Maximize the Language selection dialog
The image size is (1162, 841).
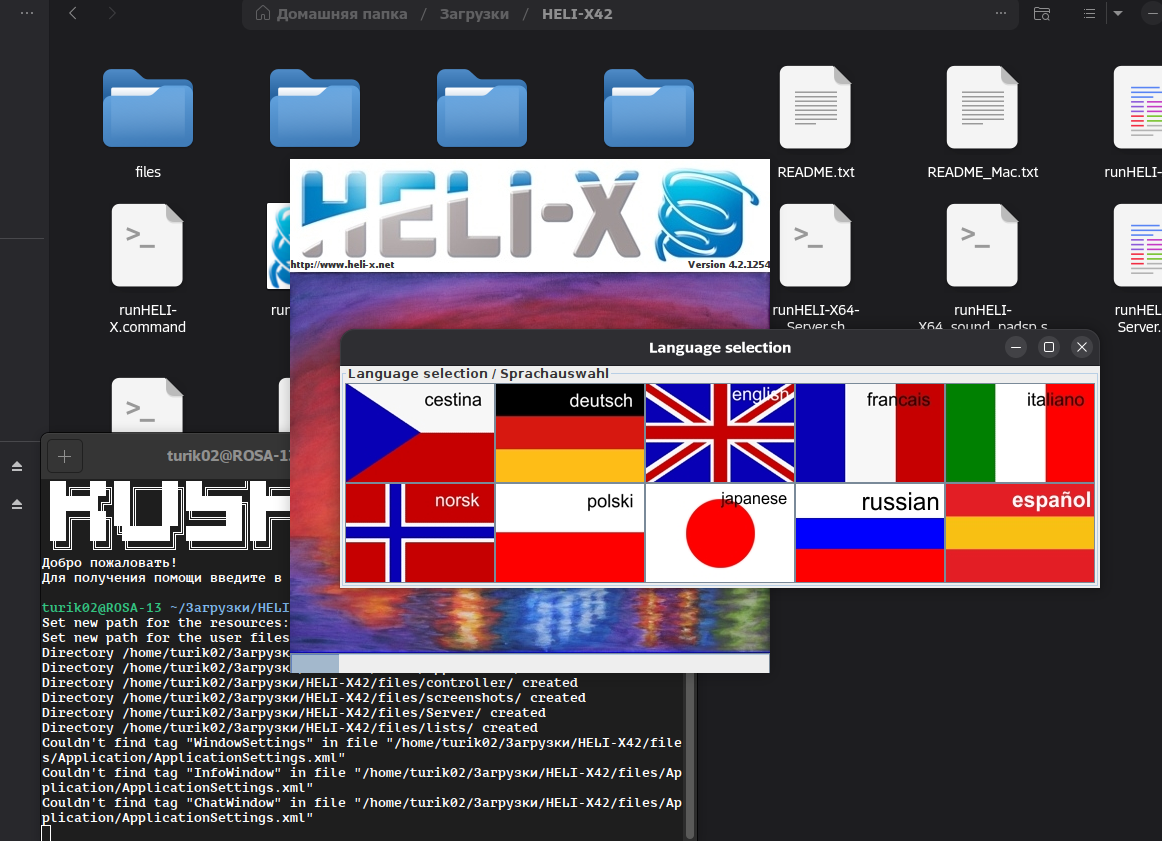pyautogui.click(x=1049, y=347)
